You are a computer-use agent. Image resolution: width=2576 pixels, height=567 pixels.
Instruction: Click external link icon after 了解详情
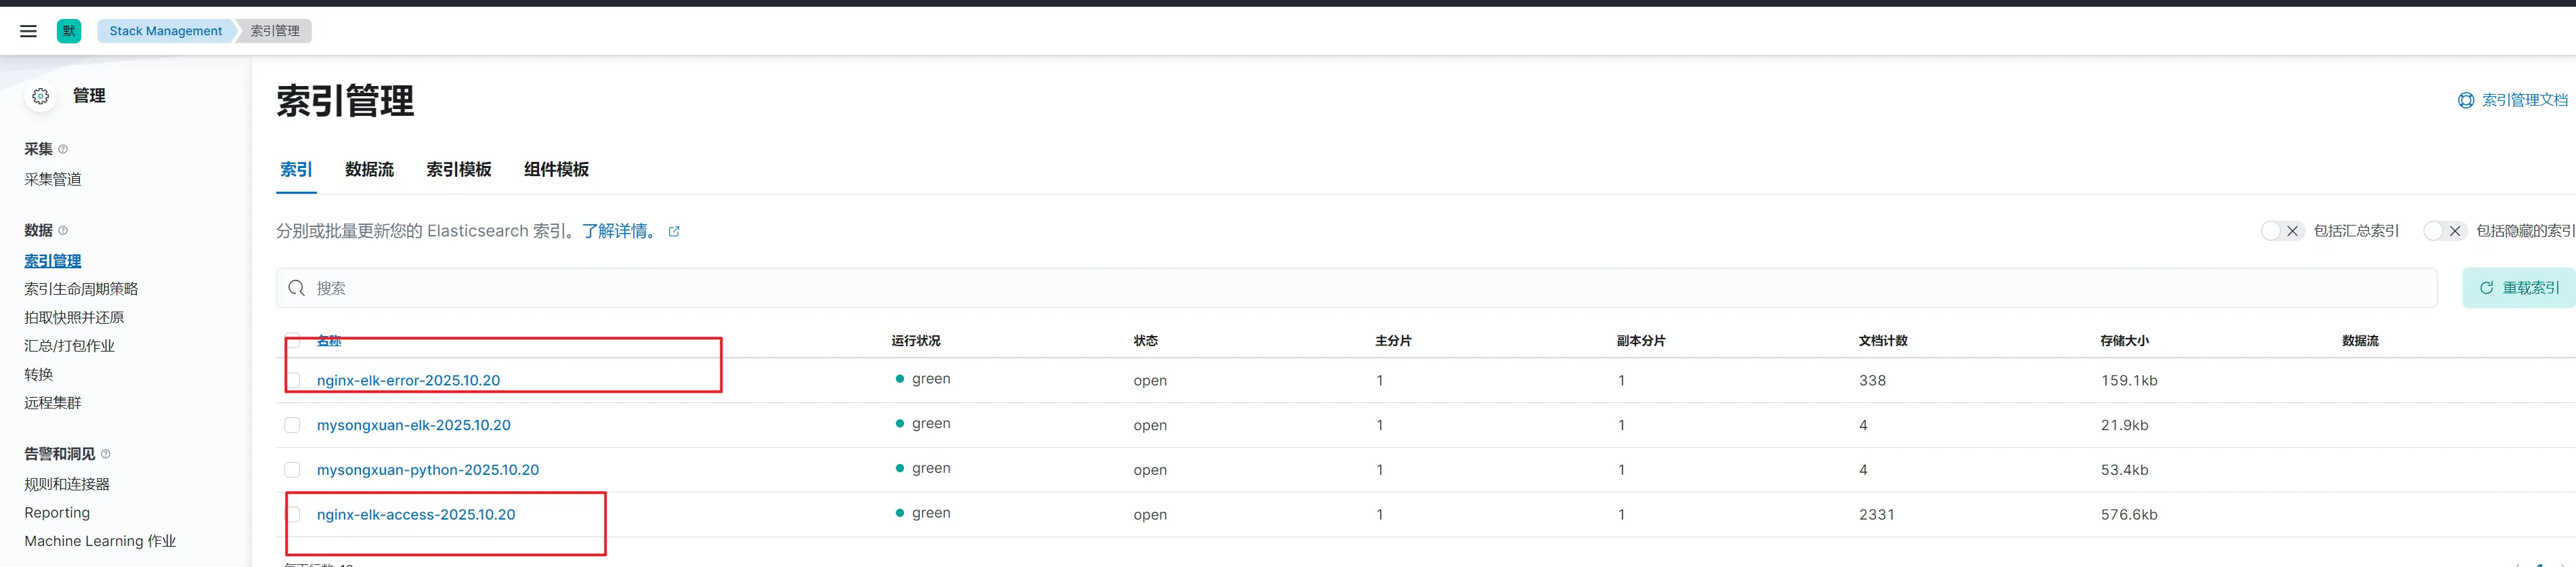[x=674, y=231]
